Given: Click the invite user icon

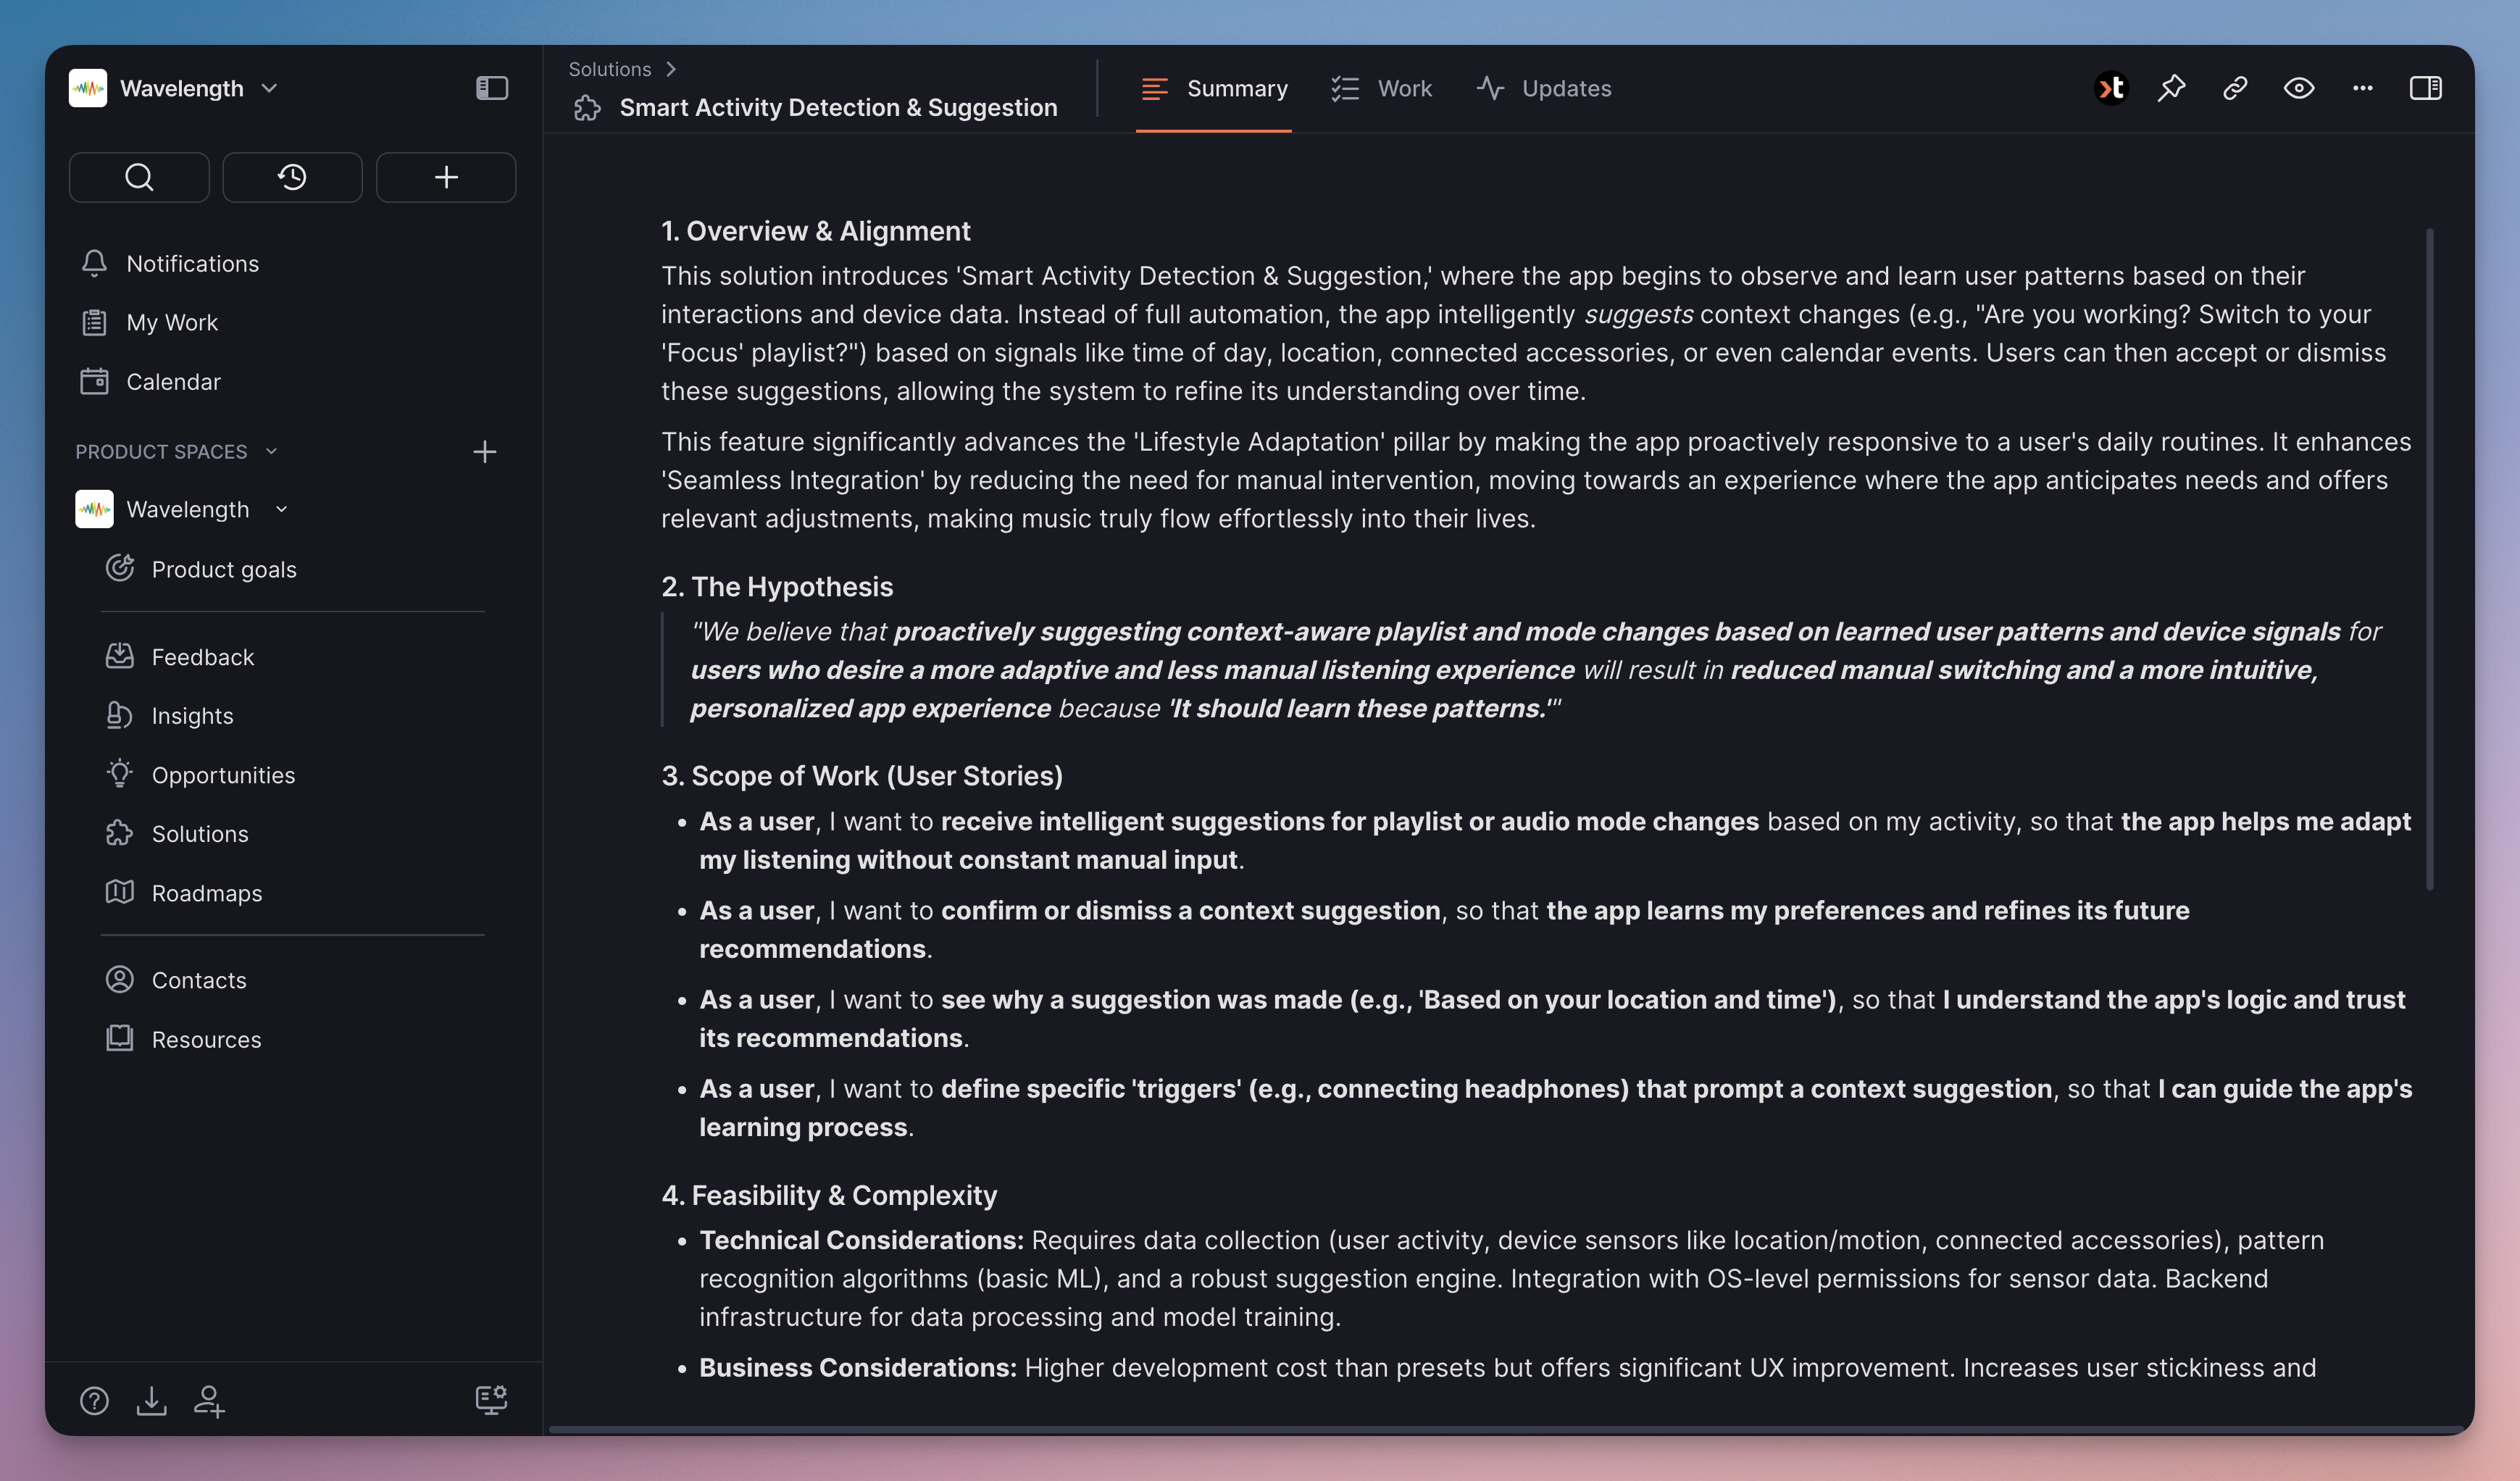Looking at the screenshot, I should point(209,1400).
